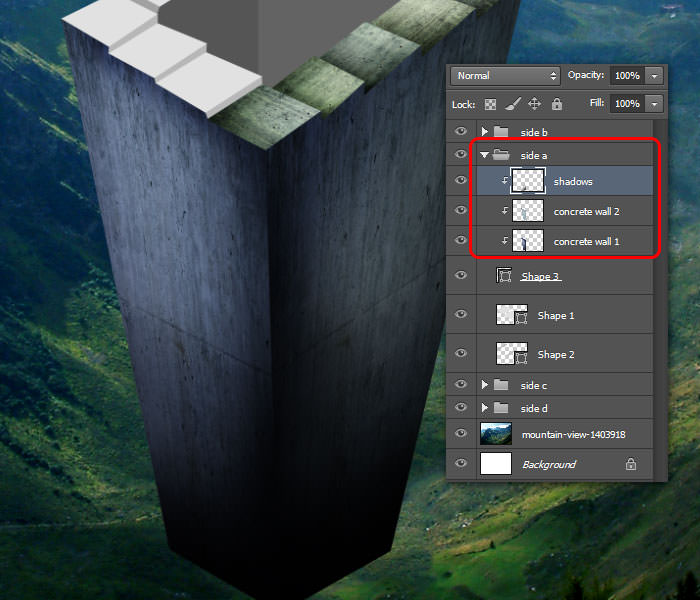Select the Shape 3 layer name

[x=541, y=276]
